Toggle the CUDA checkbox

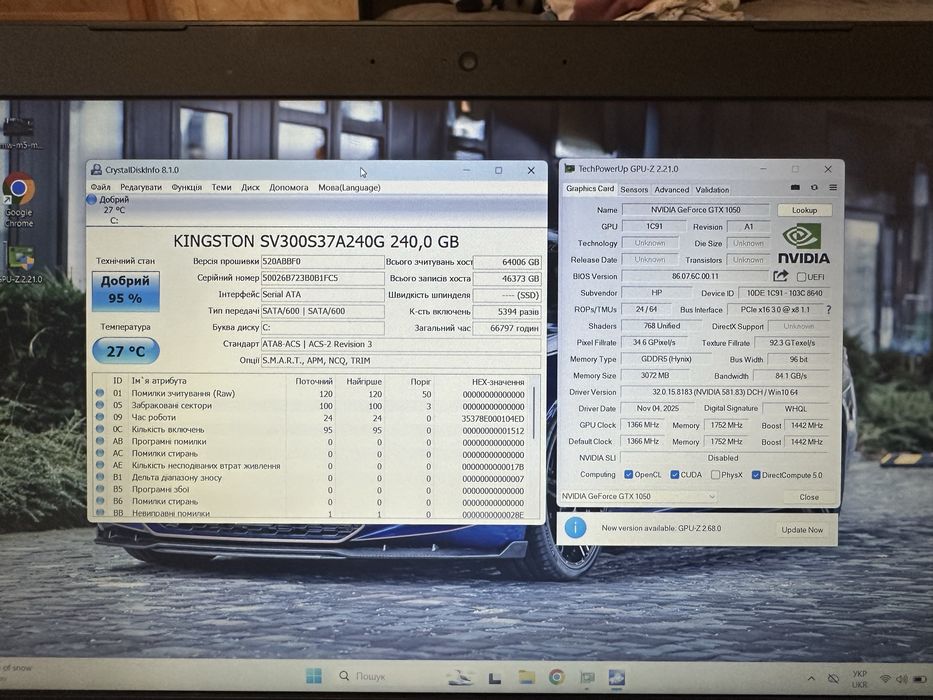click(x=675, y=474)
